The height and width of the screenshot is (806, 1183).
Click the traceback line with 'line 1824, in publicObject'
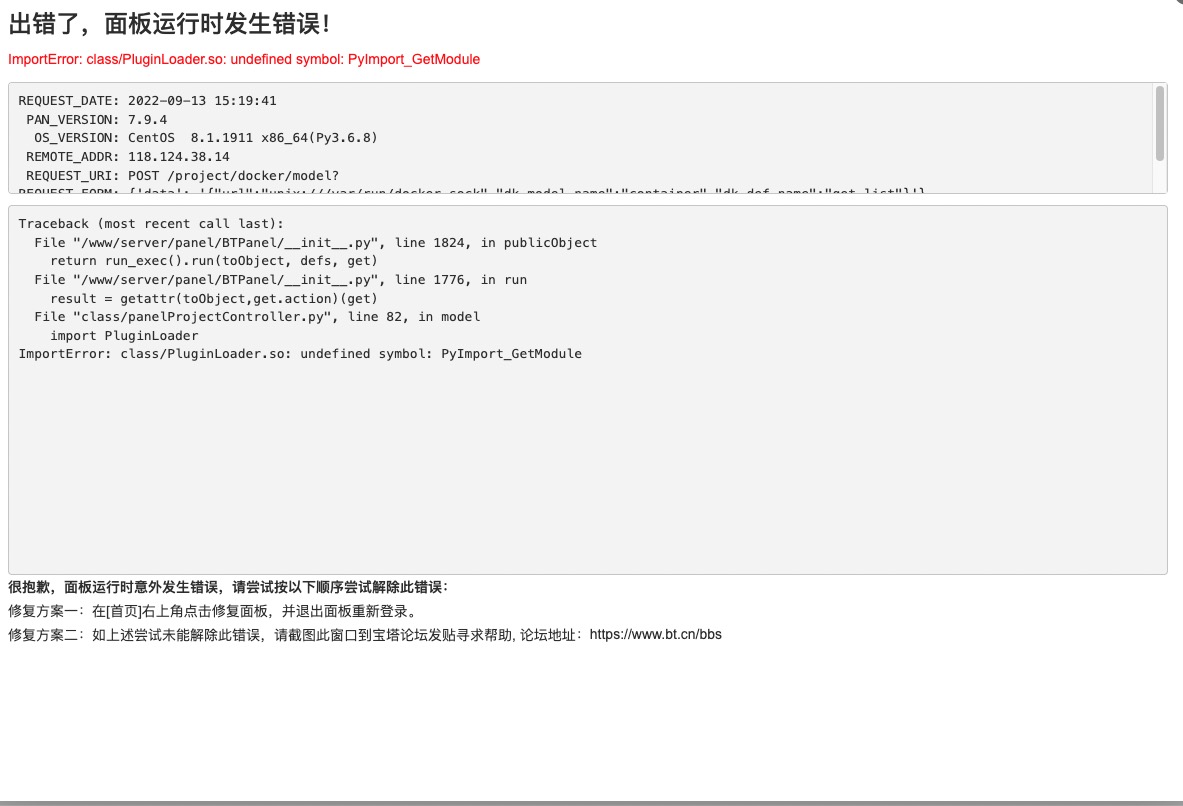click(315, 243)
